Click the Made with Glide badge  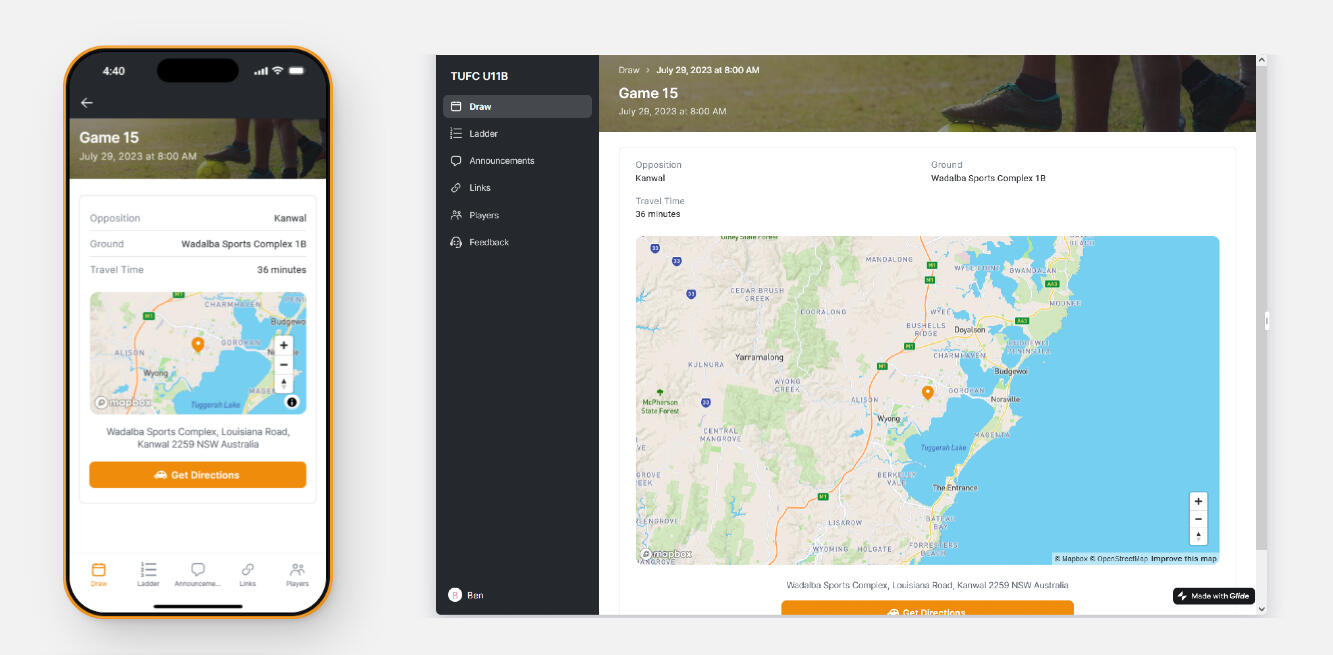point(1213,596)
